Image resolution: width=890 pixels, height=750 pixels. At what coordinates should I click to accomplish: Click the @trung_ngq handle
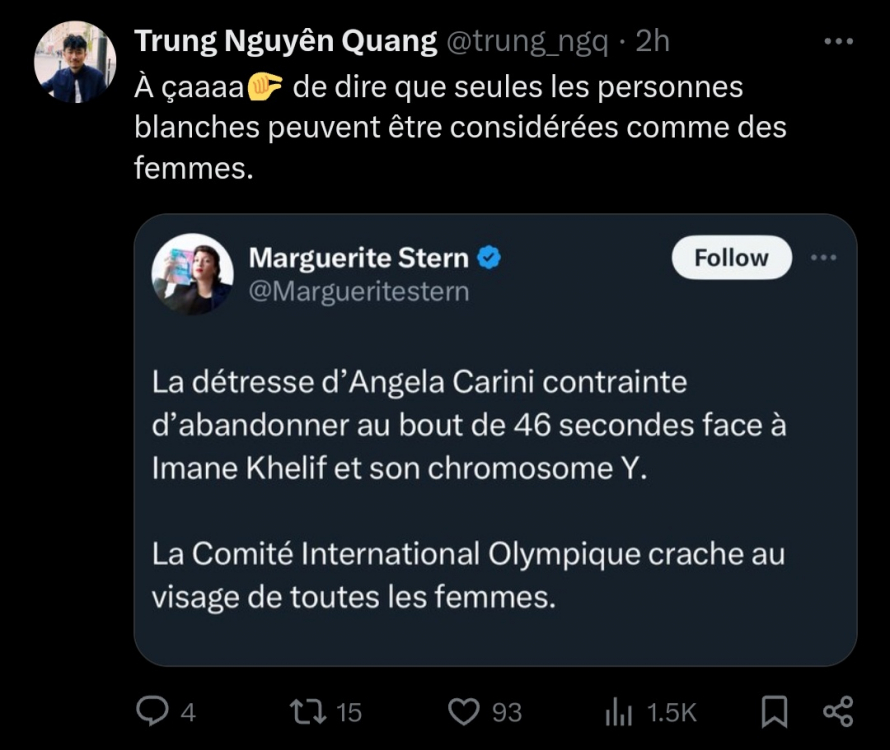[526, 41]
